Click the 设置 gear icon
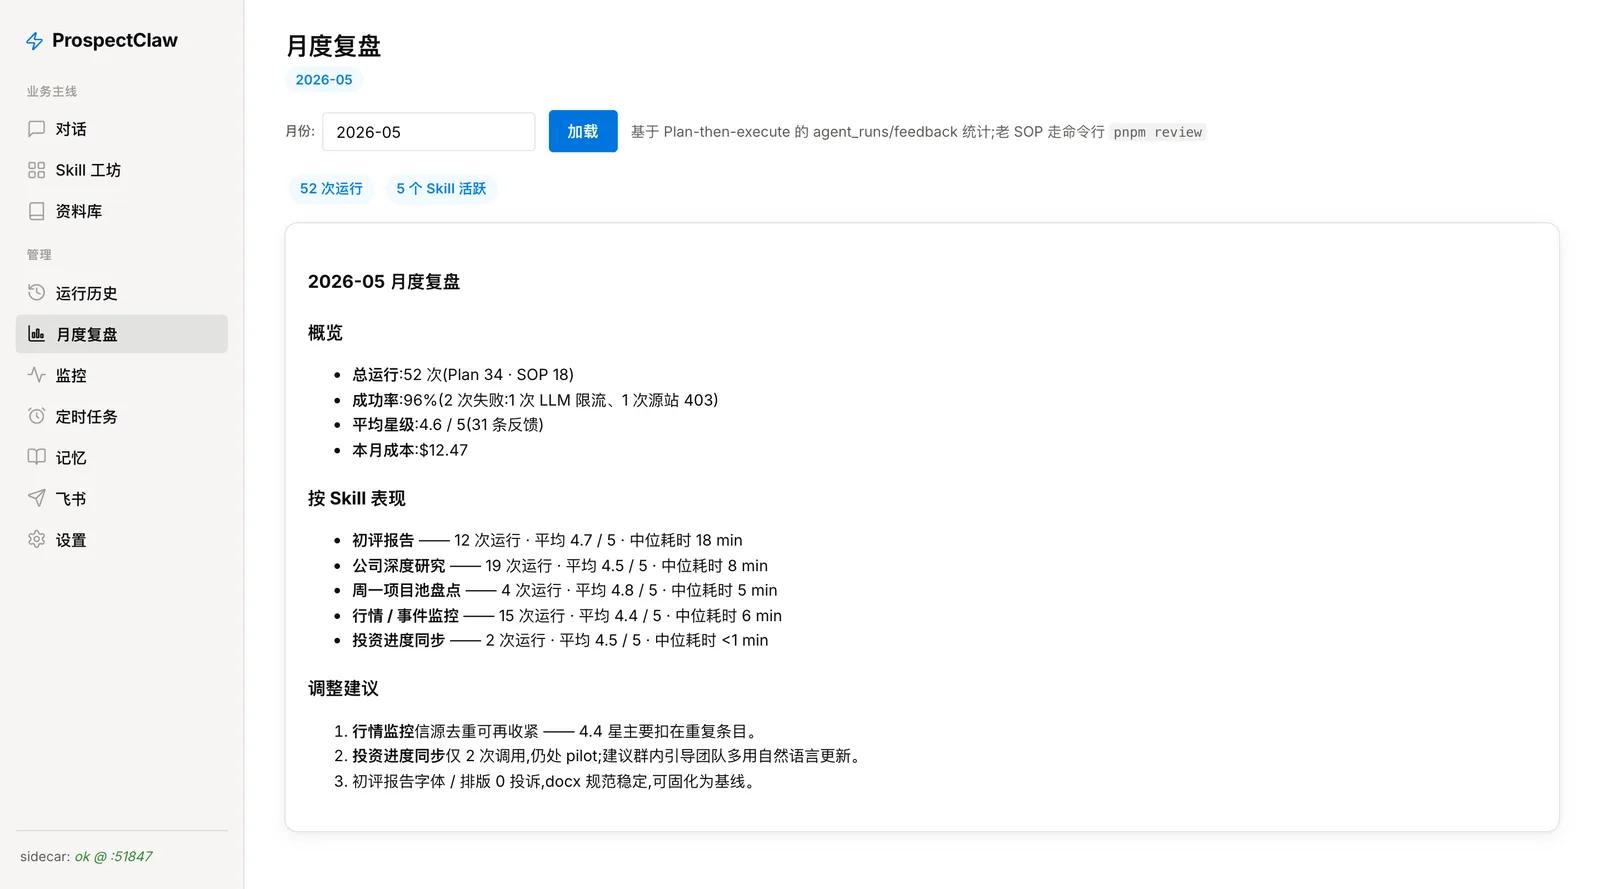This screenshot has width=1600, height=889. pos(37,539)
